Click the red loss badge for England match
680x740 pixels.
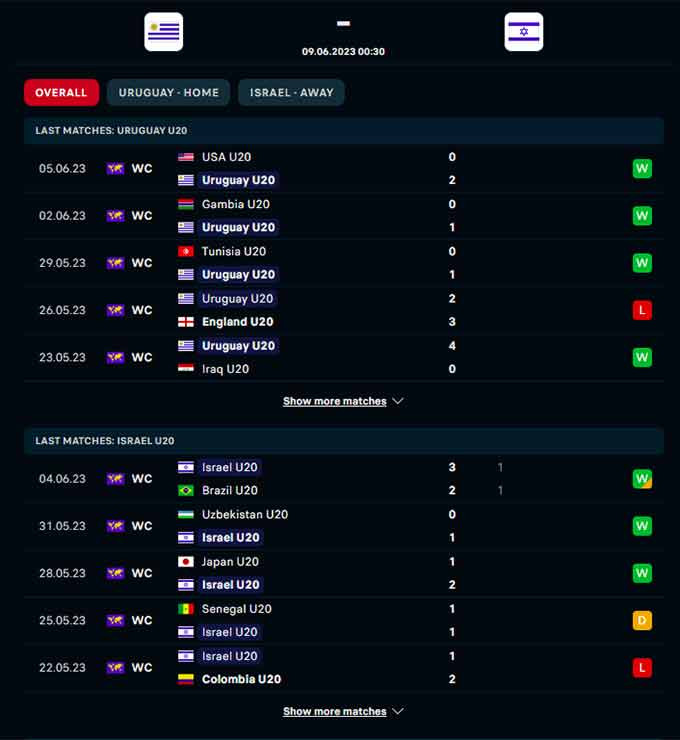642,310
